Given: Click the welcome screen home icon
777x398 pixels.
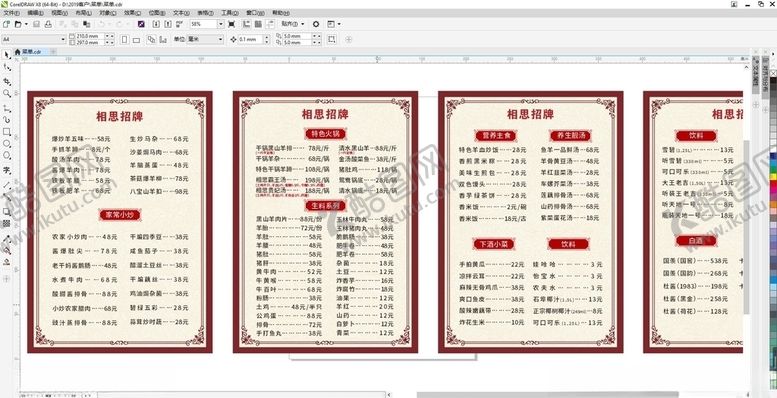Looking at the screenshot, I should [x=17, y=52].
